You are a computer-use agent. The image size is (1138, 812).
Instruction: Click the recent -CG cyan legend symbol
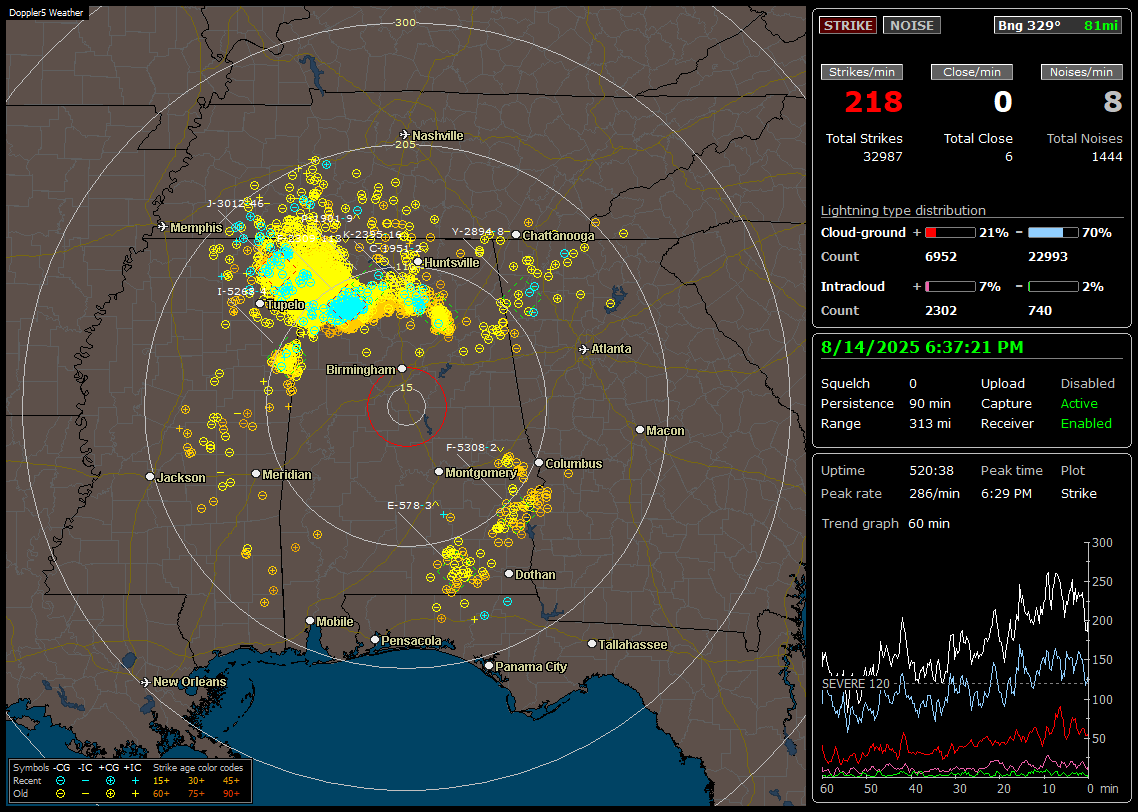(60, 781)
